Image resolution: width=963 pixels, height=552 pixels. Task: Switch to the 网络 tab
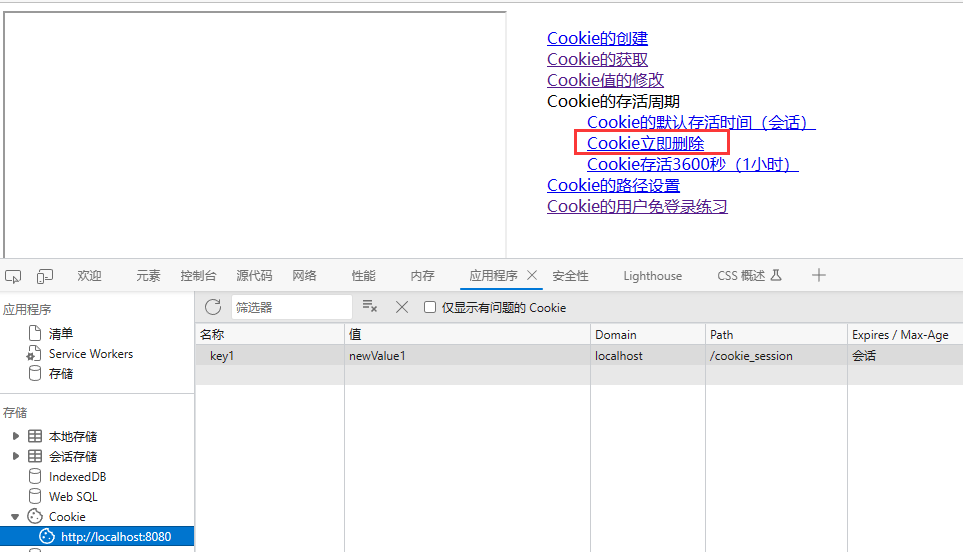(305, 276)
